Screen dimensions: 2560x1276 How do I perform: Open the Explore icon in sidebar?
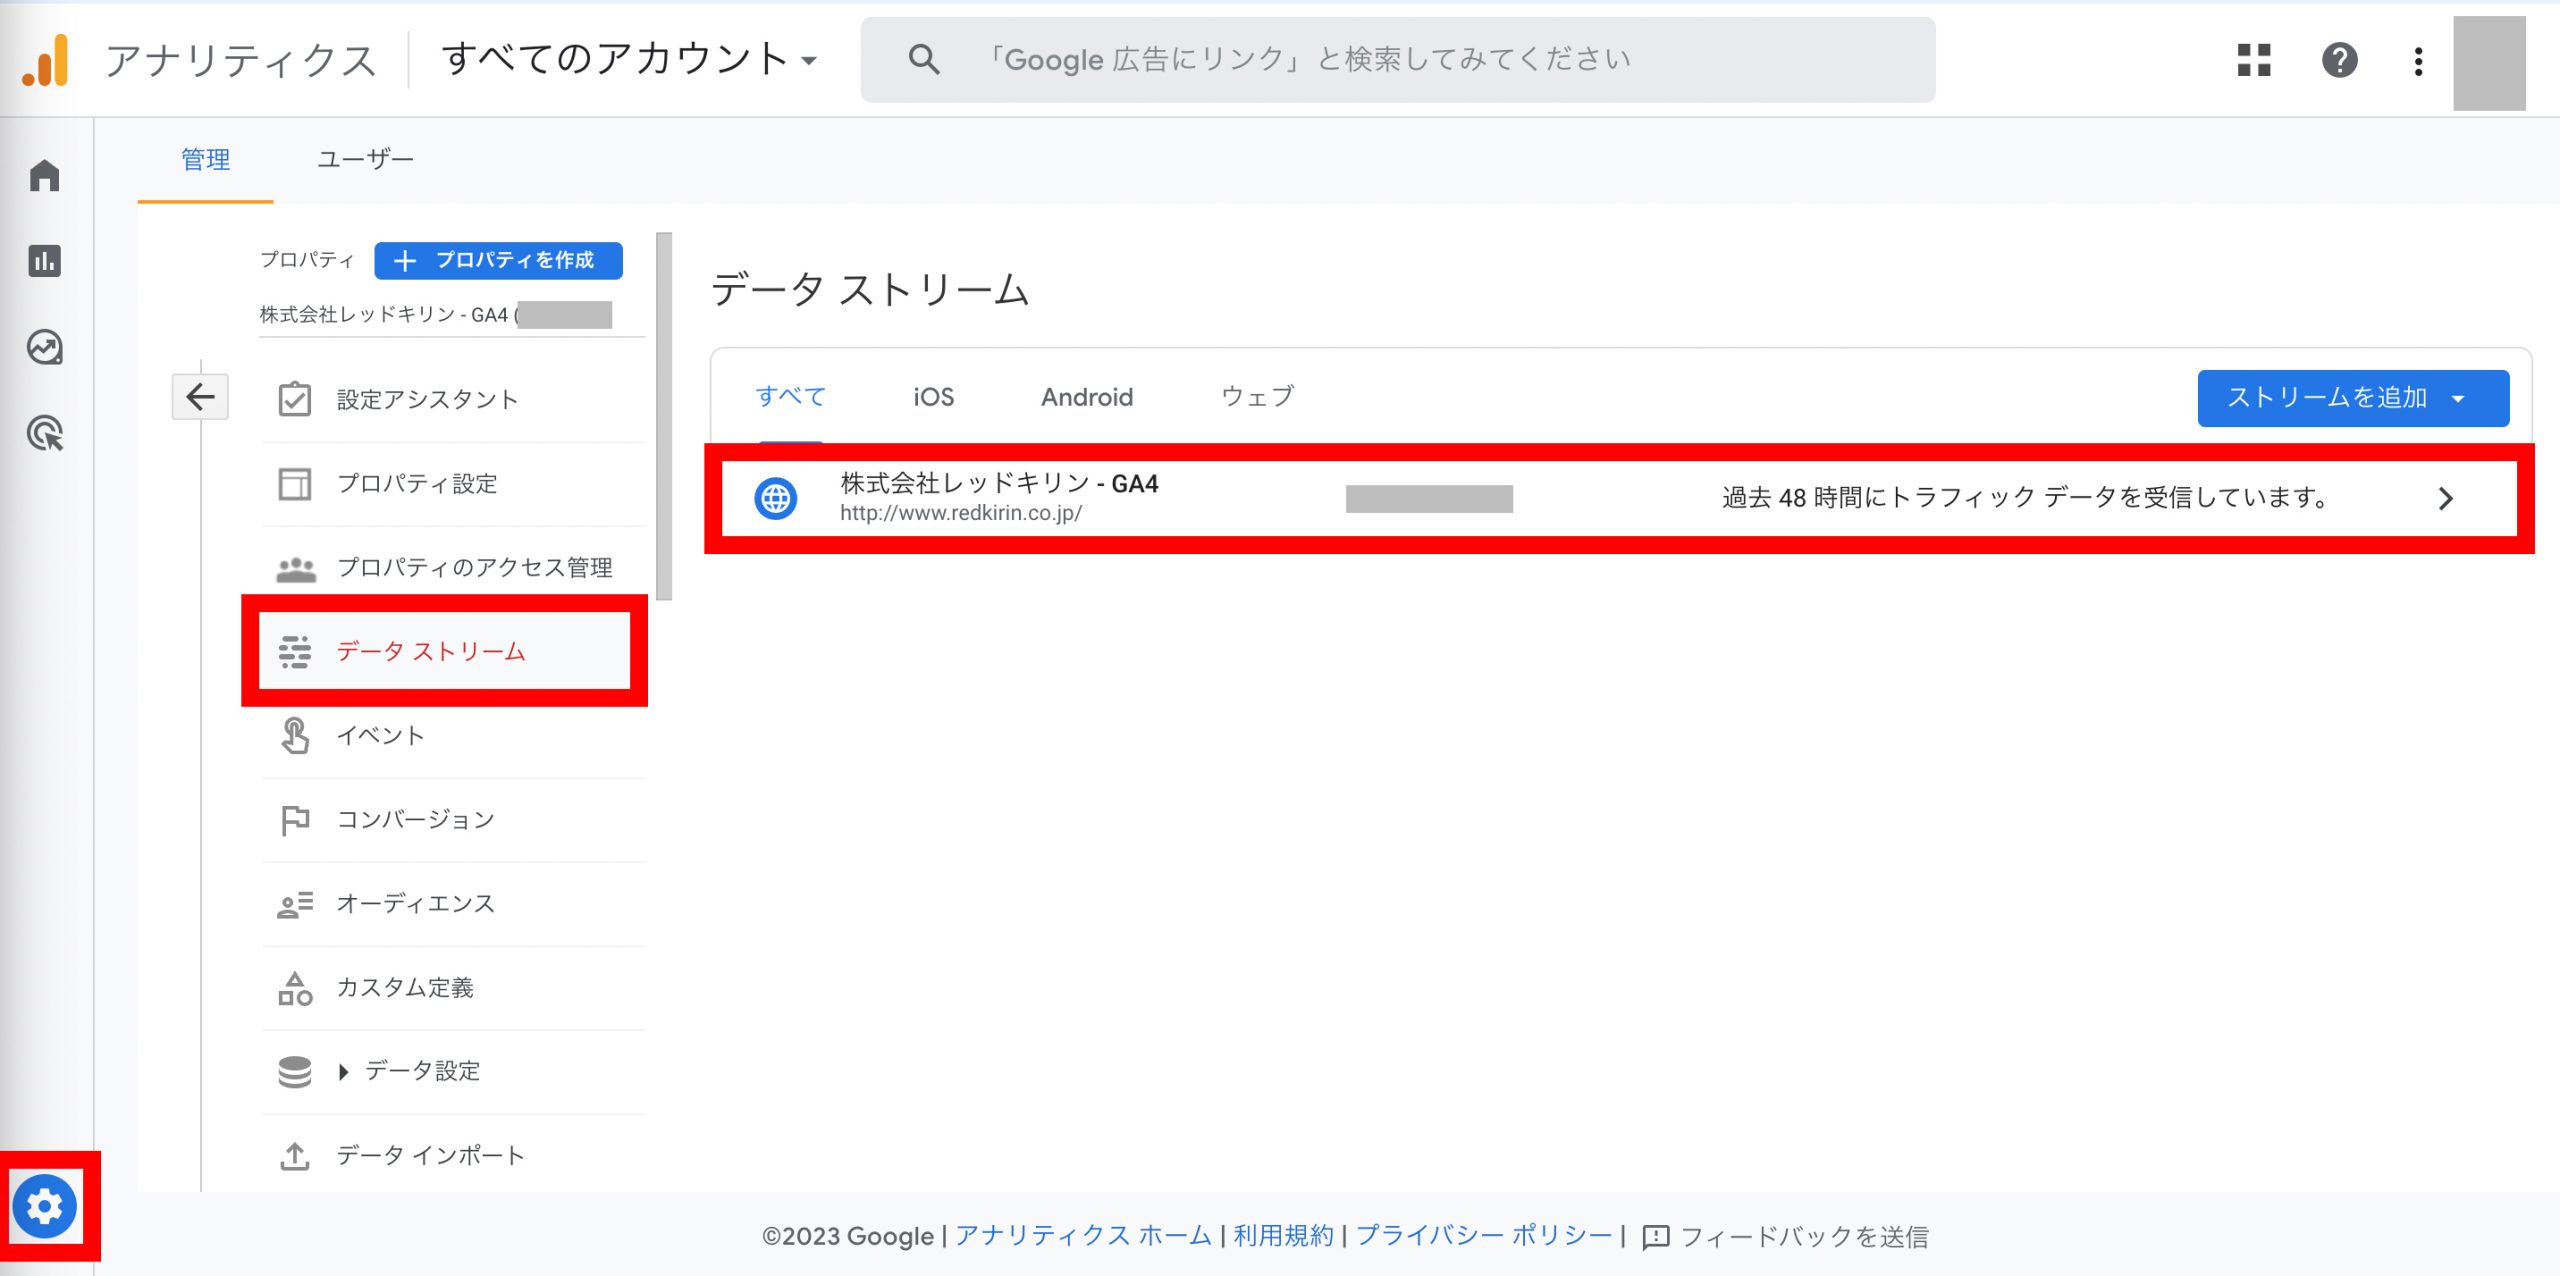(45, 347)
